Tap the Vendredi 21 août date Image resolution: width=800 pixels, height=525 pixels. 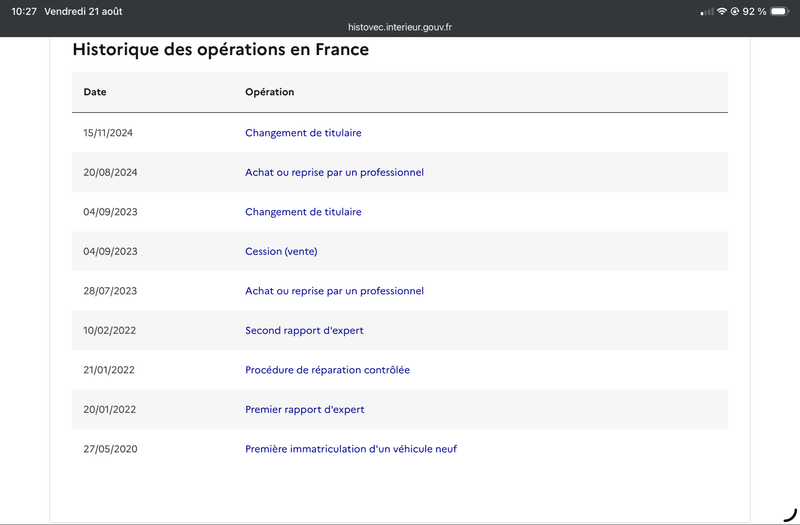click(x=83, y=11)
